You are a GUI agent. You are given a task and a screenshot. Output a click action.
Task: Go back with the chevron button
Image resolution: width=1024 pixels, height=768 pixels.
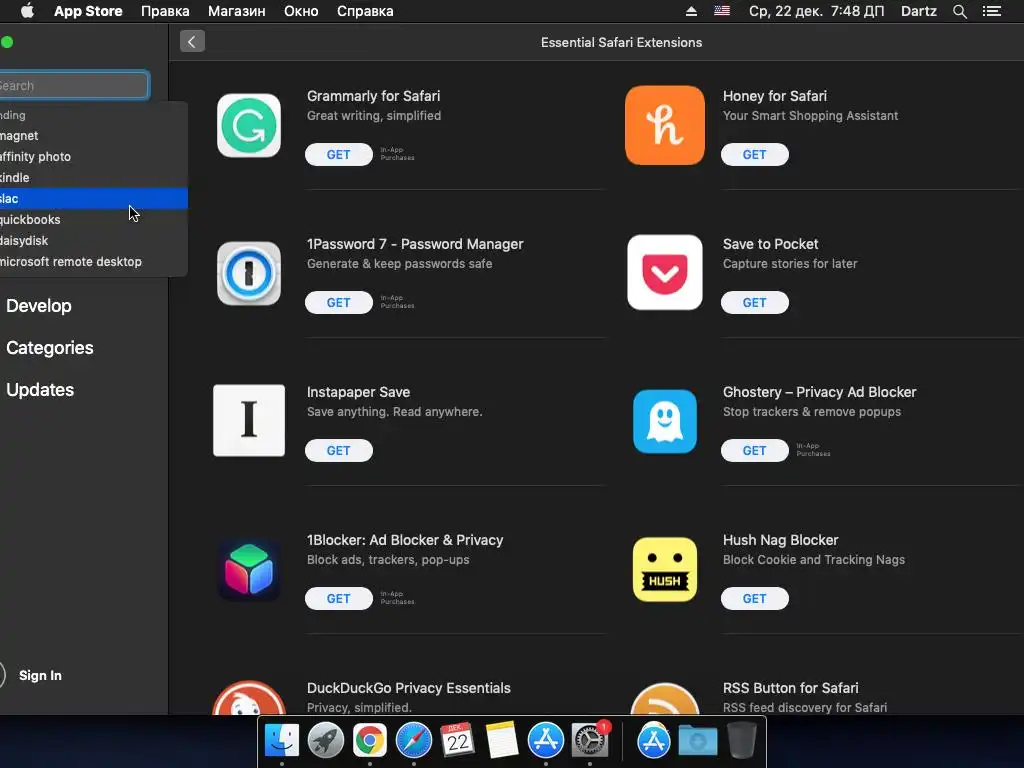[x=192, y=42]
